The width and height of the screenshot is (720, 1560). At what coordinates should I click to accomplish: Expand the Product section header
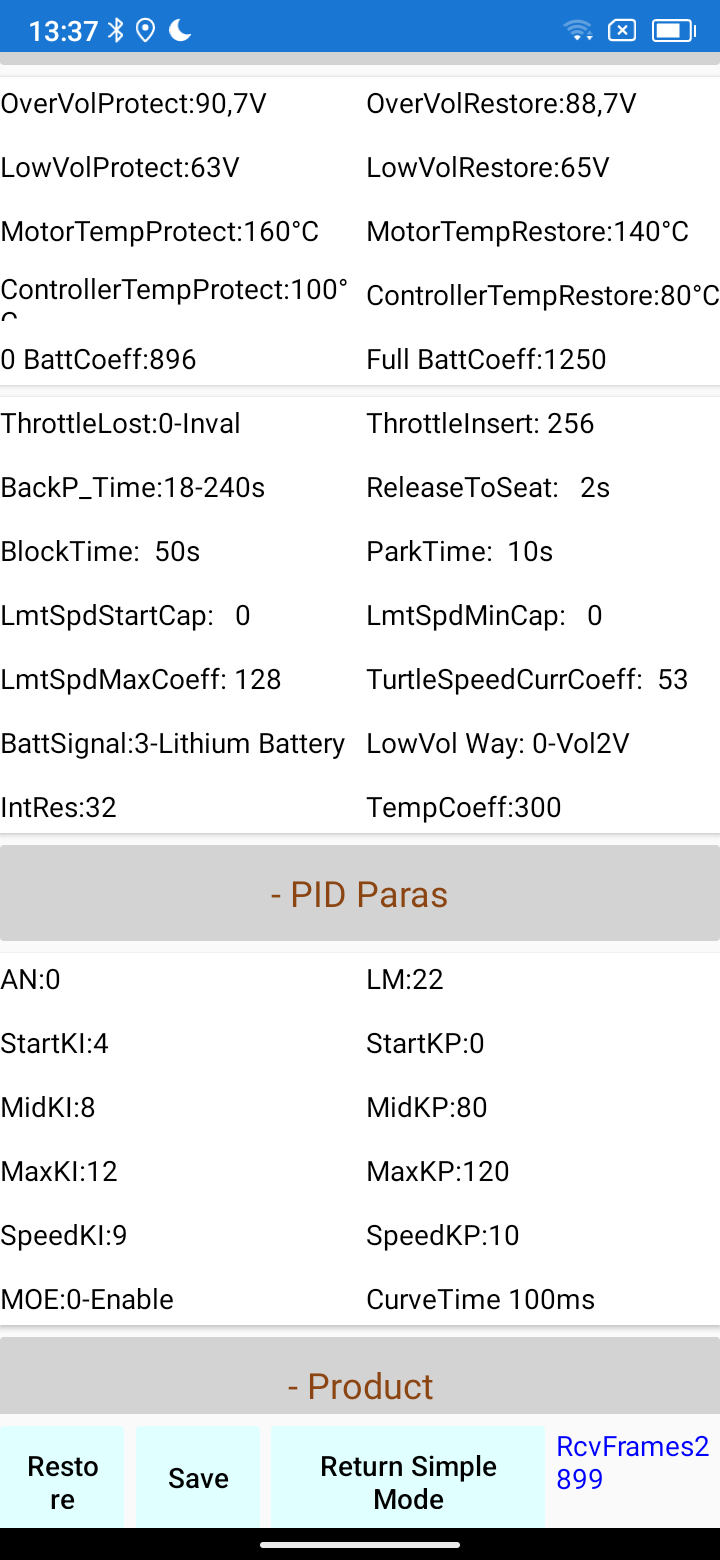point(360,1386)
